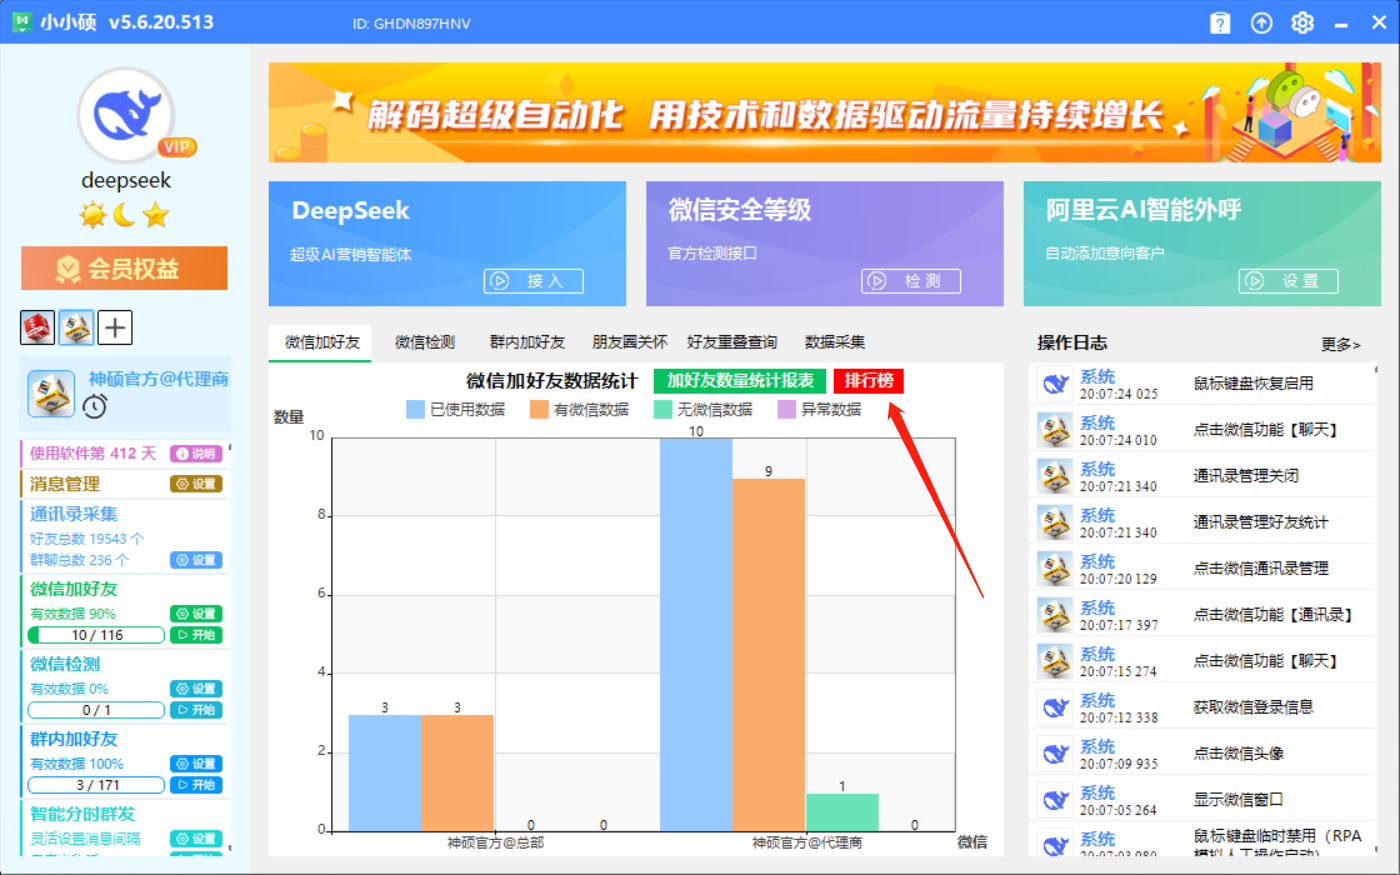This screenshot has width=1400, height=875.
Task: Open the 会员权益 membership button
Action: pos(124,268)
